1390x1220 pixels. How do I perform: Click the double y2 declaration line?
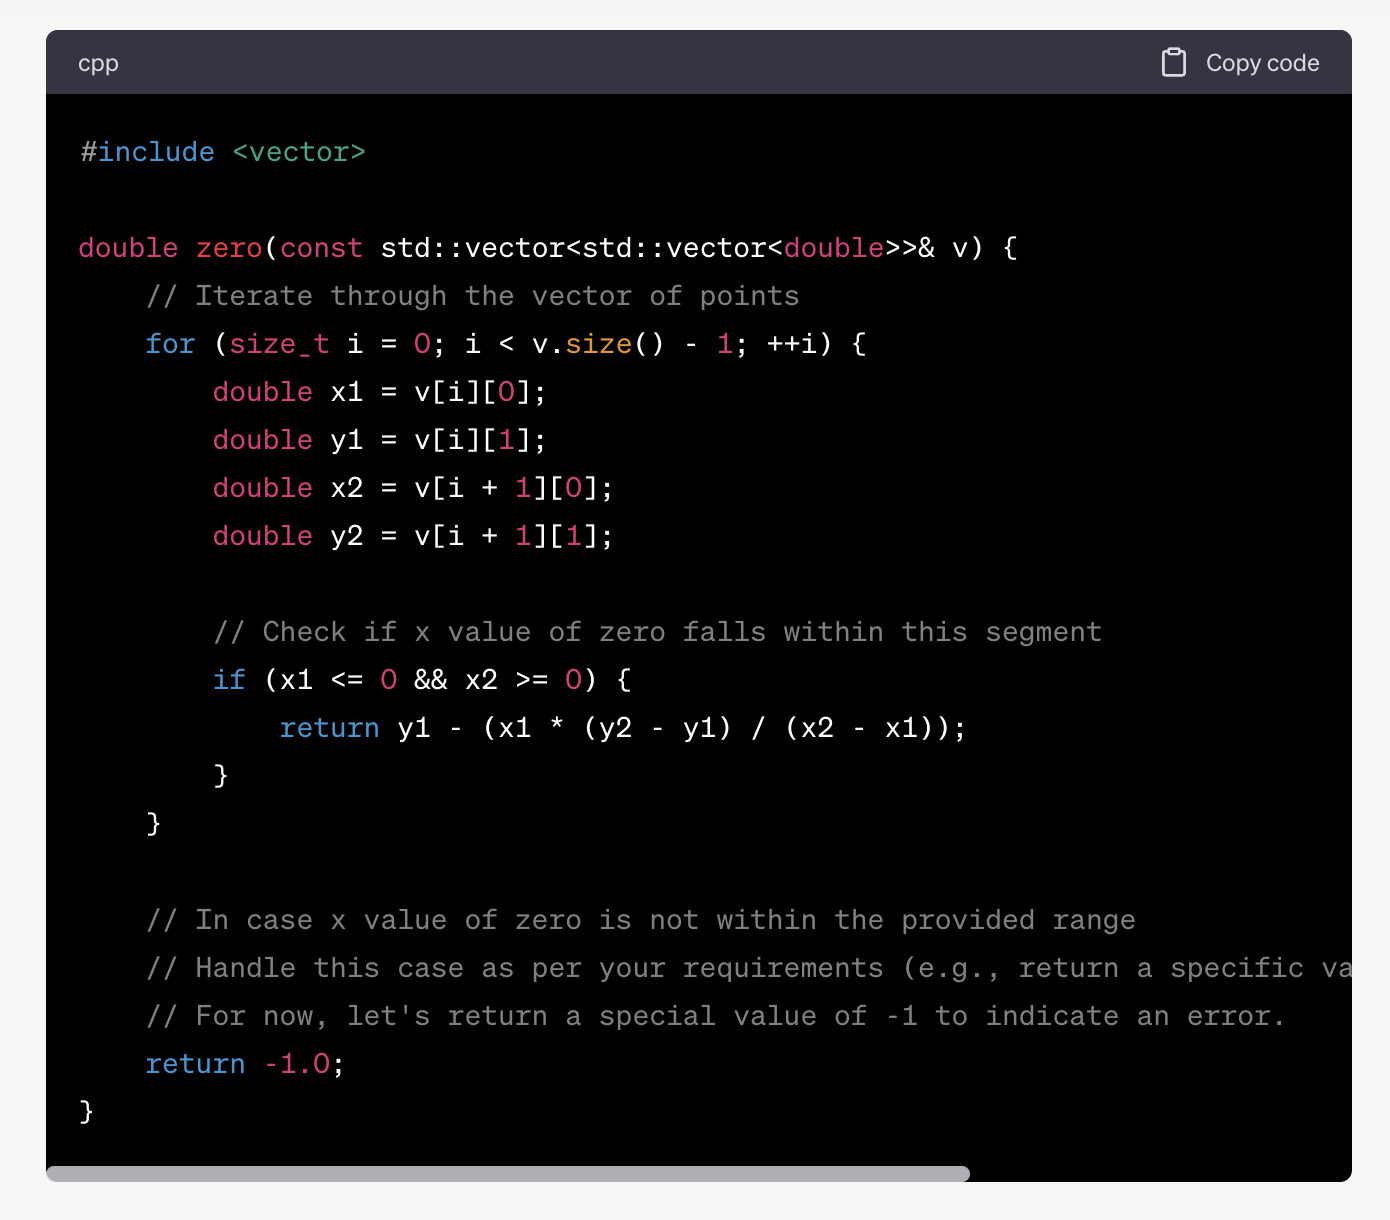click(412, 536)
